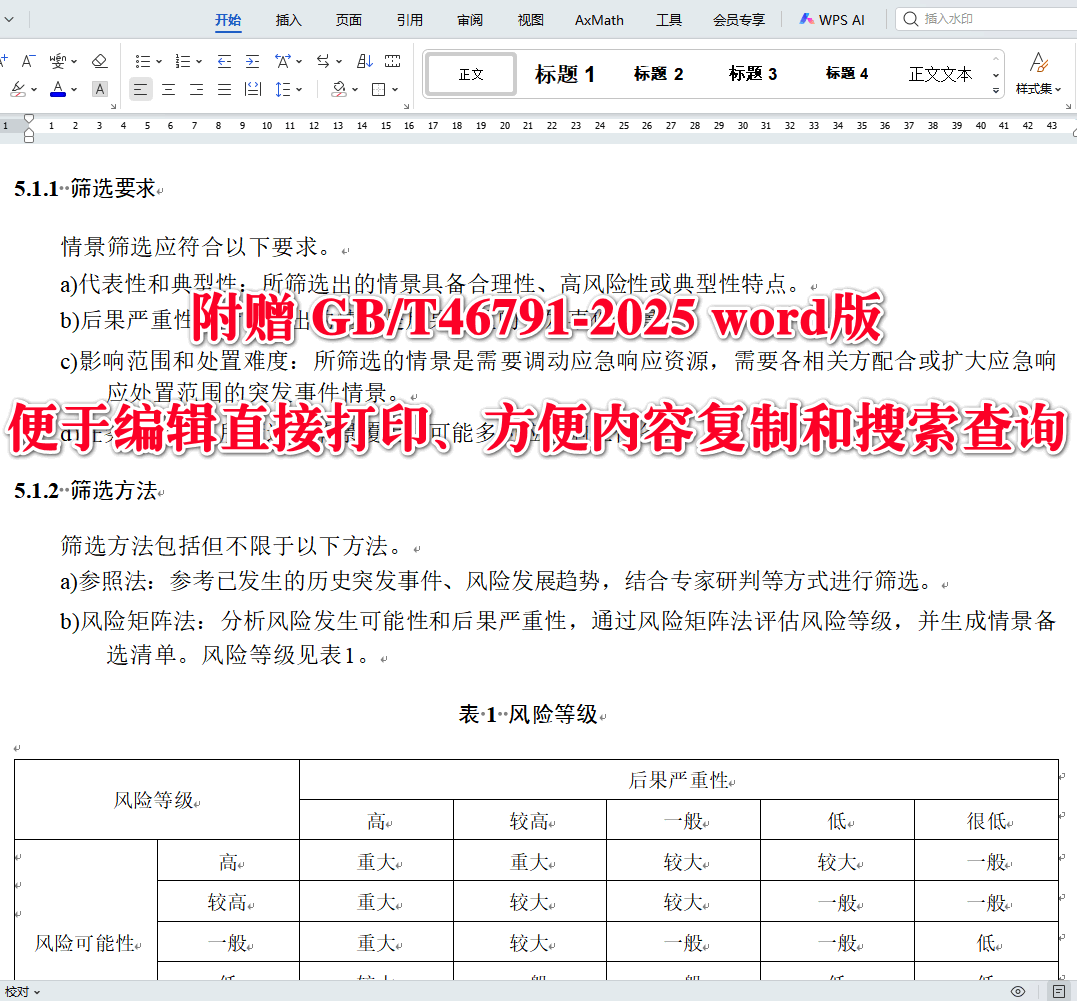Click the sort paragraphs icon
The width and height of the screenshot is (1077, 1001).
(x=364, y=60)
